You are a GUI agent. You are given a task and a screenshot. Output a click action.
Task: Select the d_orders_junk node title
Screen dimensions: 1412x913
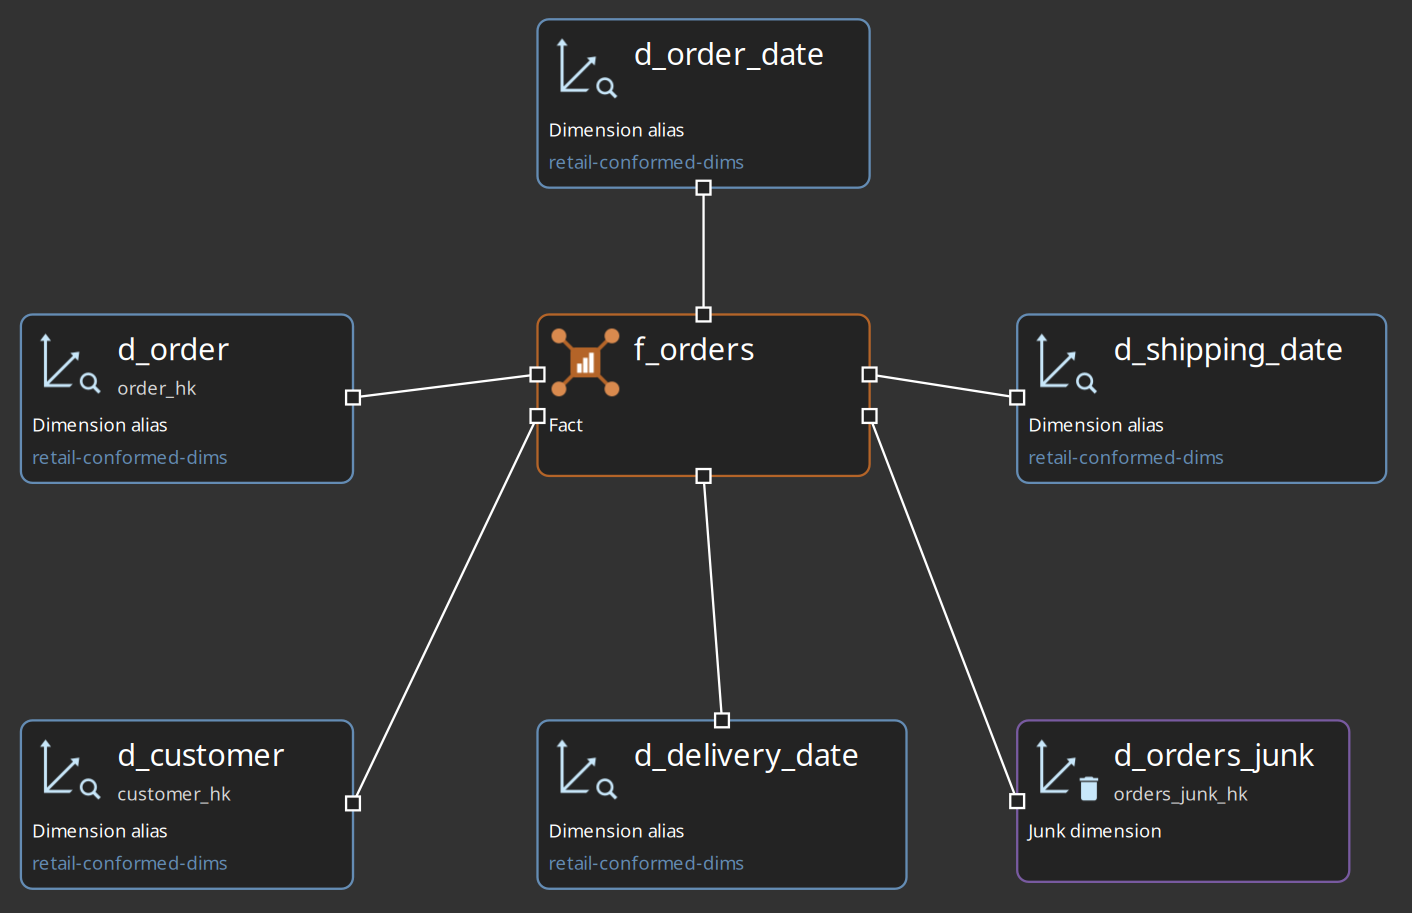1213,756
